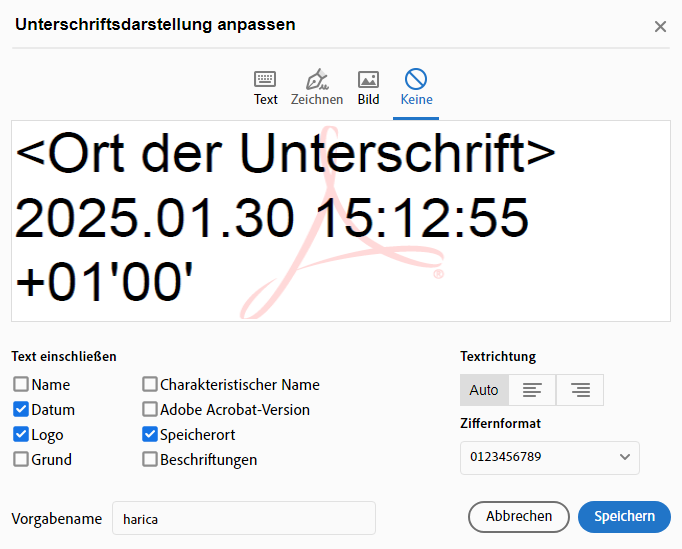Screen dimensions: 682x549
Task: Enable Charakteristischer Name option
Action: click(150, 385)
